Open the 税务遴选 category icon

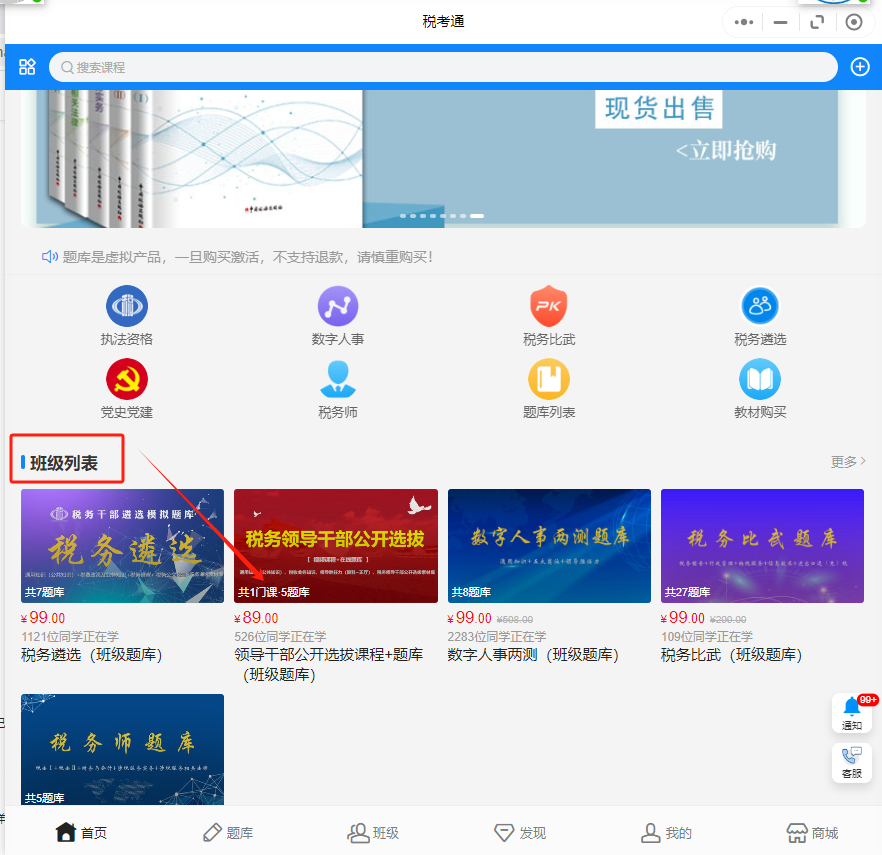pyautogui.click(x=760, y=306)
